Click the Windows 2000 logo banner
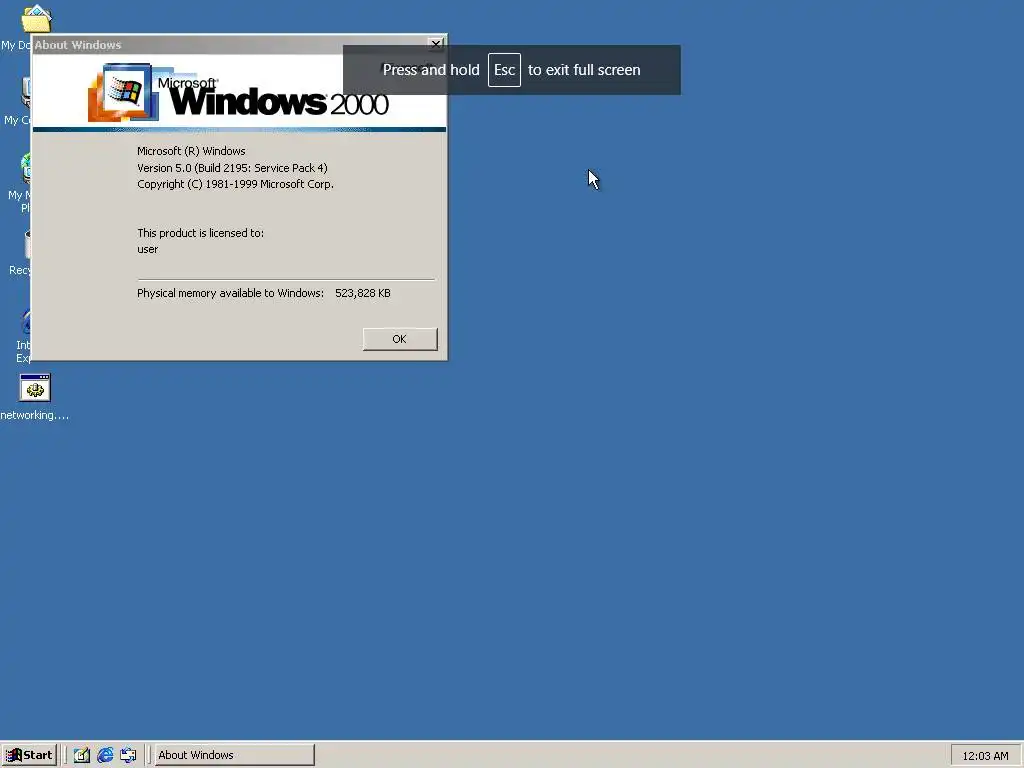1024x768 pixels. point(239,92)
